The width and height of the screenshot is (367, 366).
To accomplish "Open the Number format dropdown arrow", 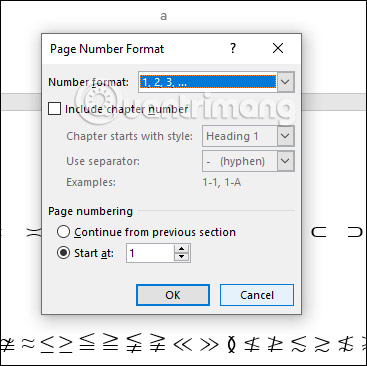I will pyautogui.click(x=285, y=82).
